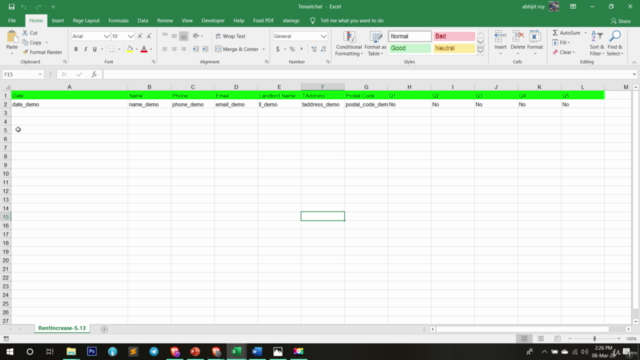Click Tell me what you want to do

point(351,20)
